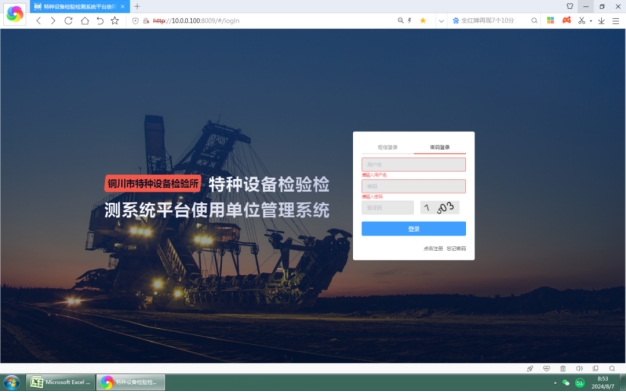Open the downloads arrow icon
This screenshot has height=392, width=626.
[x=601, y=21]
